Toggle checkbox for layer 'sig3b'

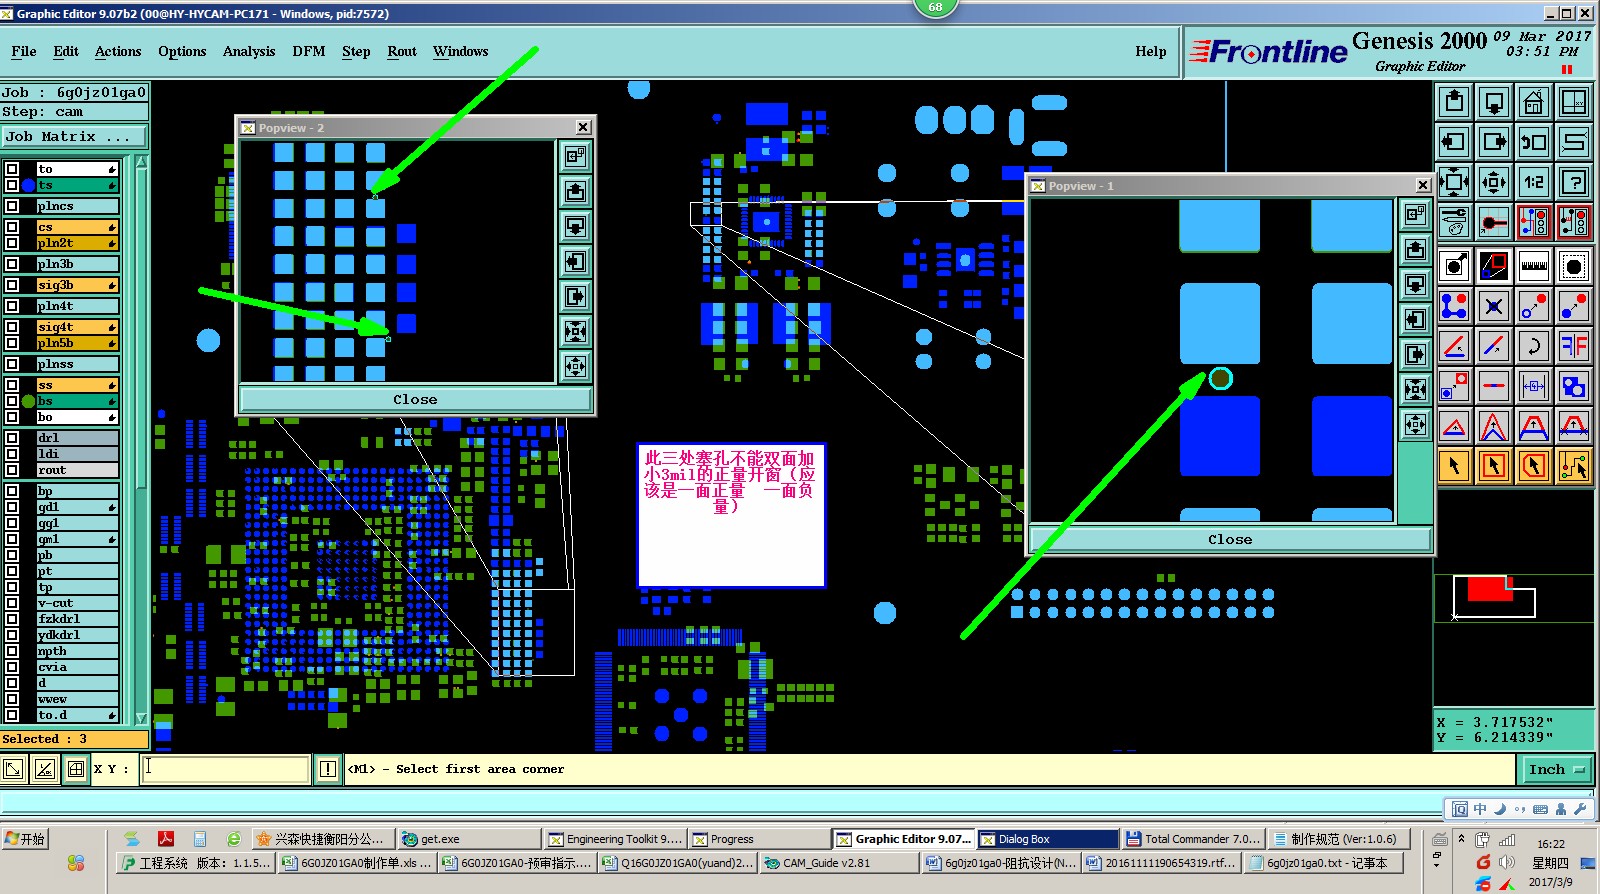click(12, 285)
